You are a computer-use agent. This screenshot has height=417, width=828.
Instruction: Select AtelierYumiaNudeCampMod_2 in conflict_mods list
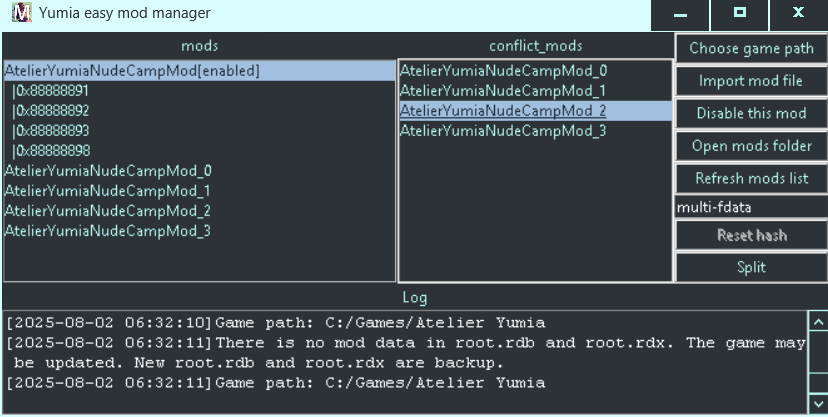(x=503, y=111)
